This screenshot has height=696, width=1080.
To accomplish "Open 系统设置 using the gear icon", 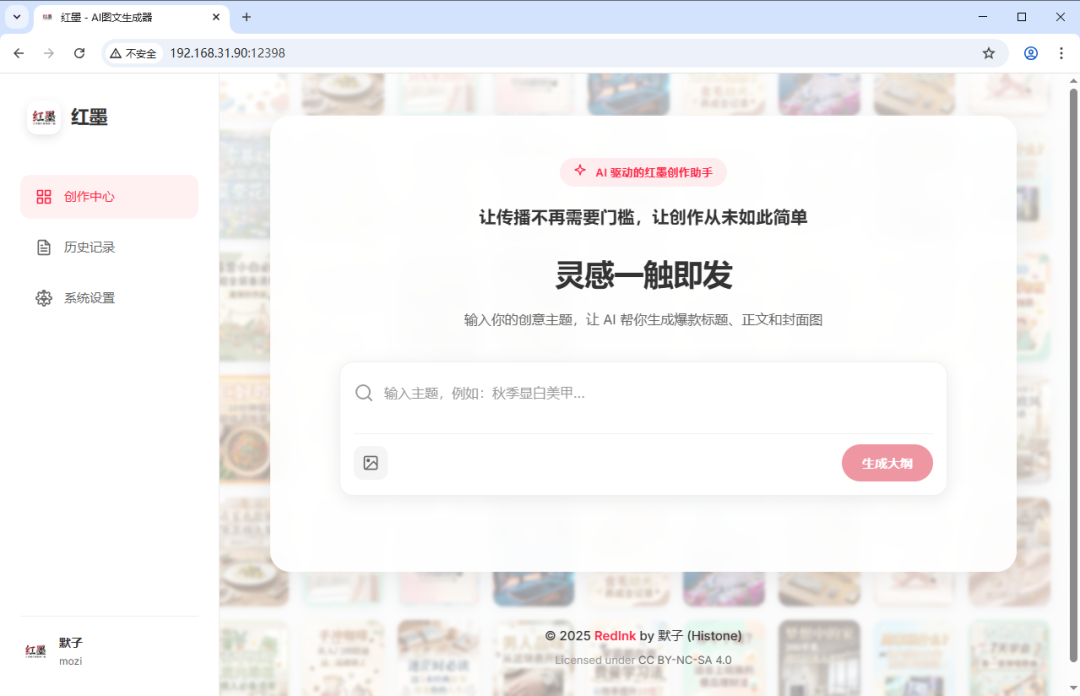I will point(44,298).
